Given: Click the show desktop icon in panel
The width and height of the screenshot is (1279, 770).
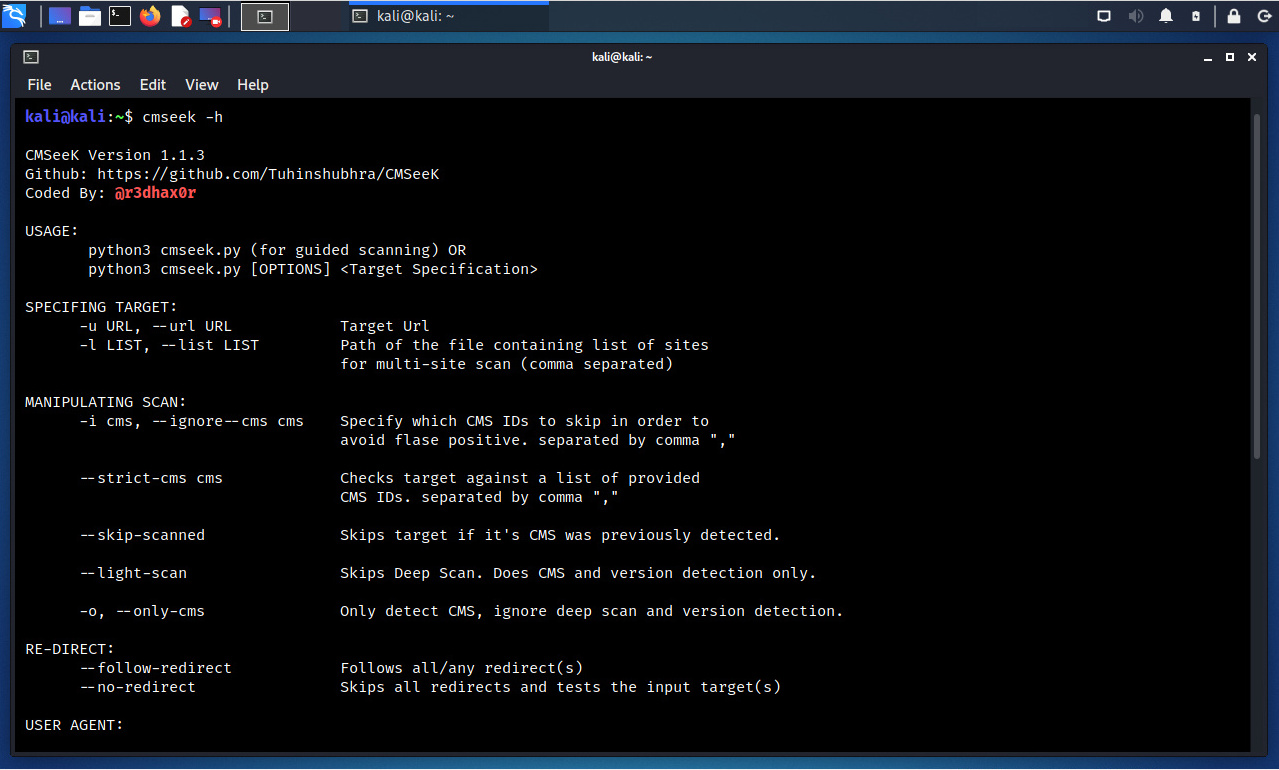Looking at the screenshot, I should [60, 16].
